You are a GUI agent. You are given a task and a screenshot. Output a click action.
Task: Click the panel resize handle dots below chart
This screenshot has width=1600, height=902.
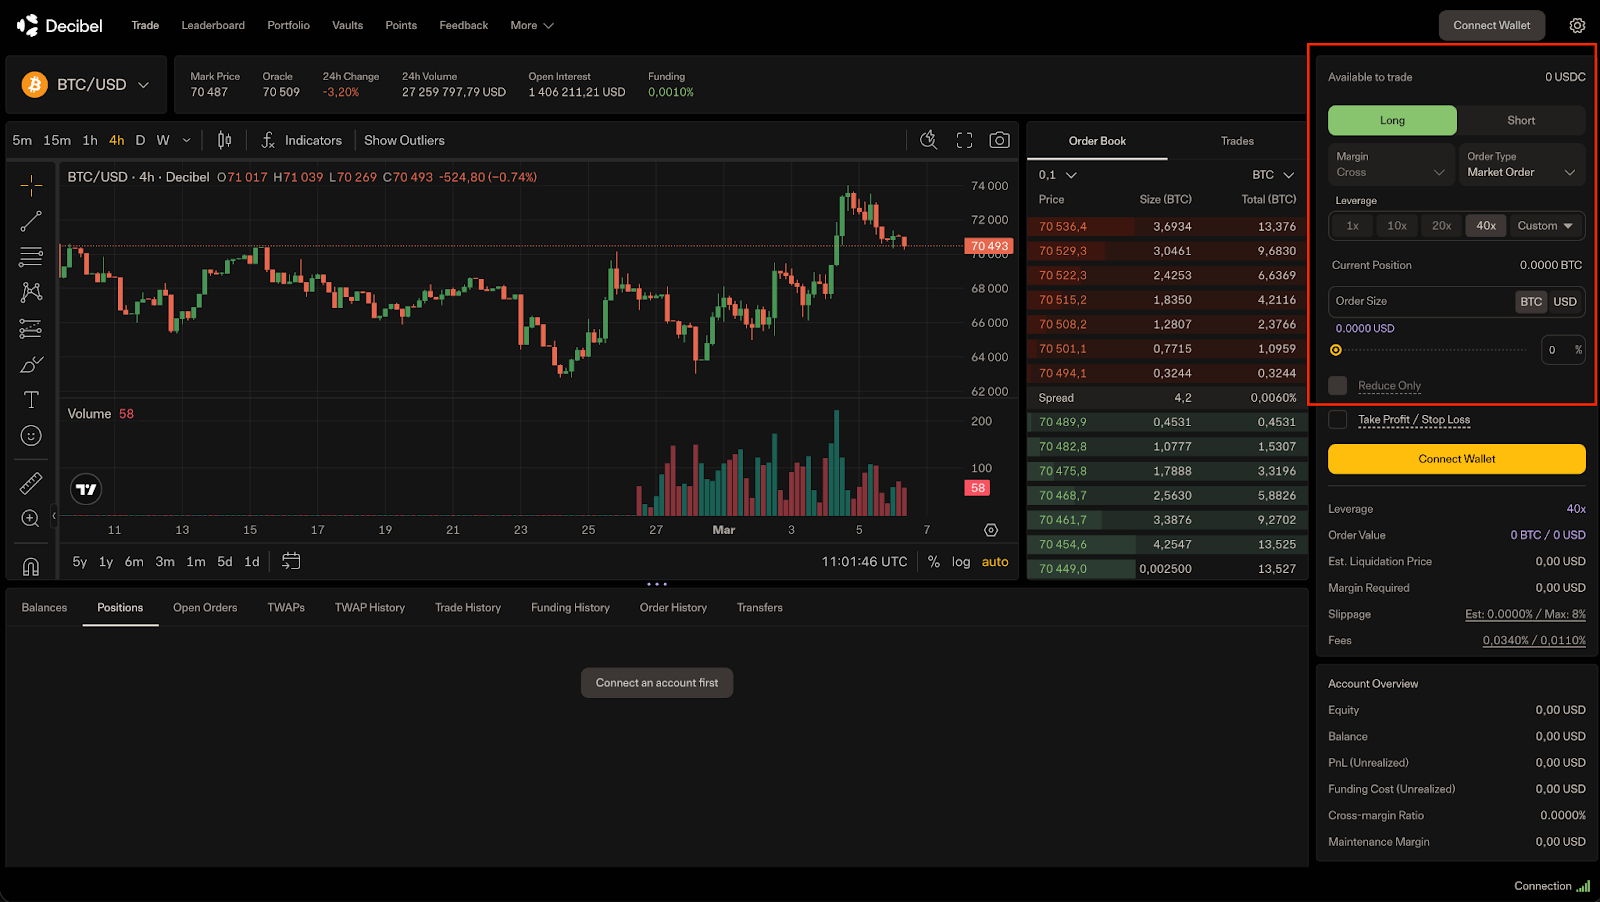[656, 584]
